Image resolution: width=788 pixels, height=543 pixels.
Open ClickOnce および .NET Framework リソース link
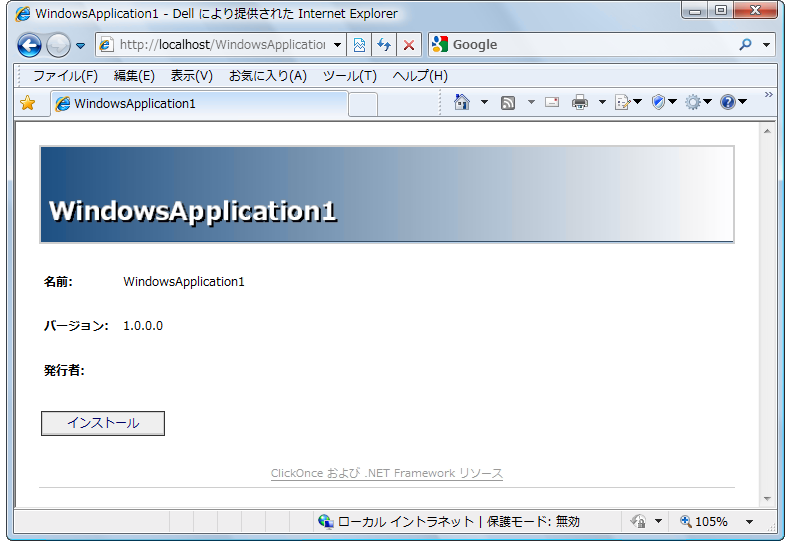[x=387, y=474]
